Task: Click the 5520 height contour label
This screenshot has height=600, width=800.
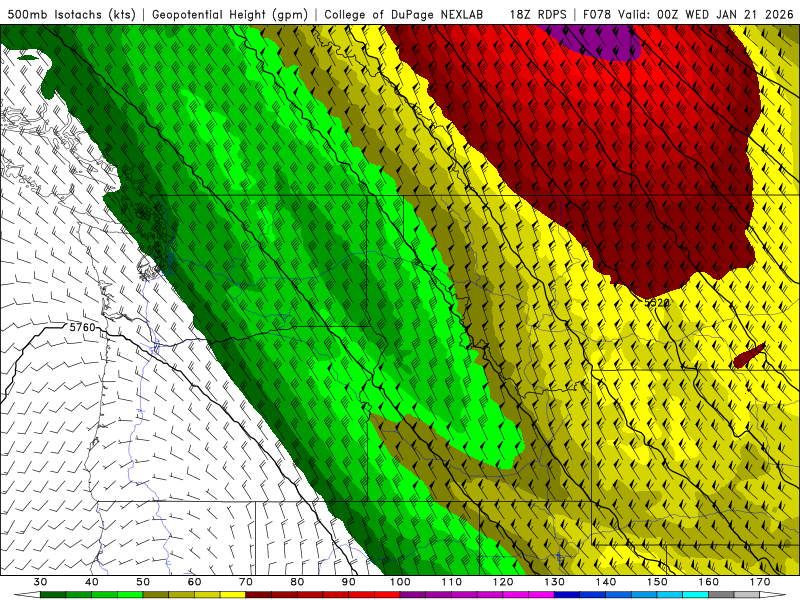Action: click(x=656, y=303)
